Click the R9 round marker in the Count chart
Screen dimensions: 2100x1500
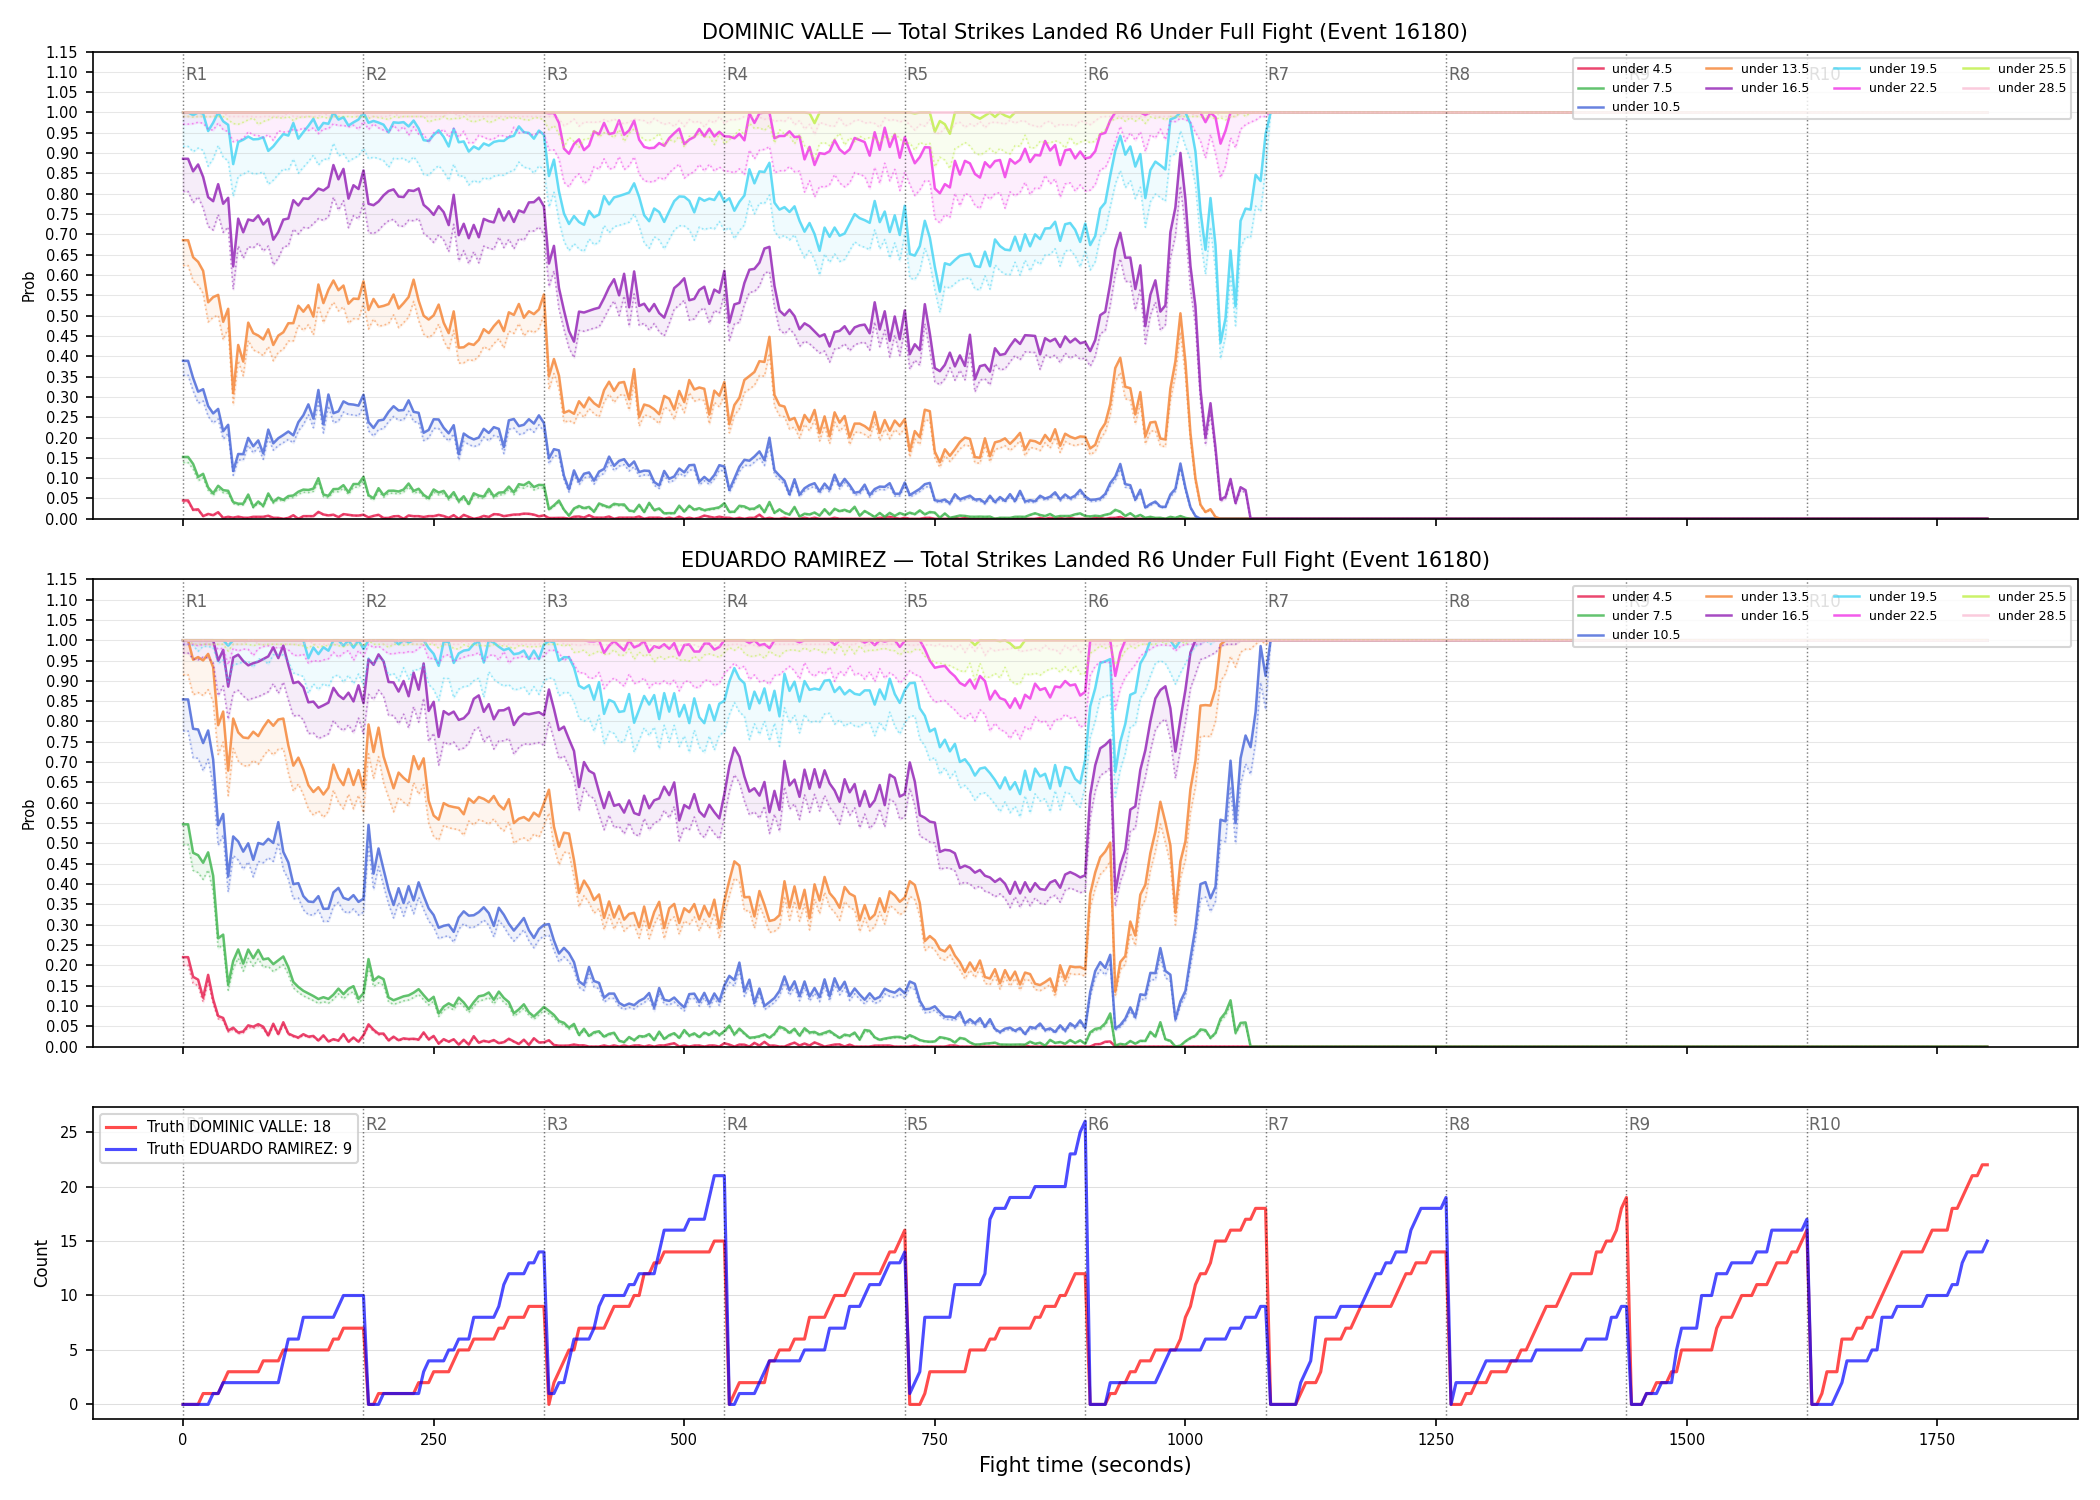pos(1639,1124)
